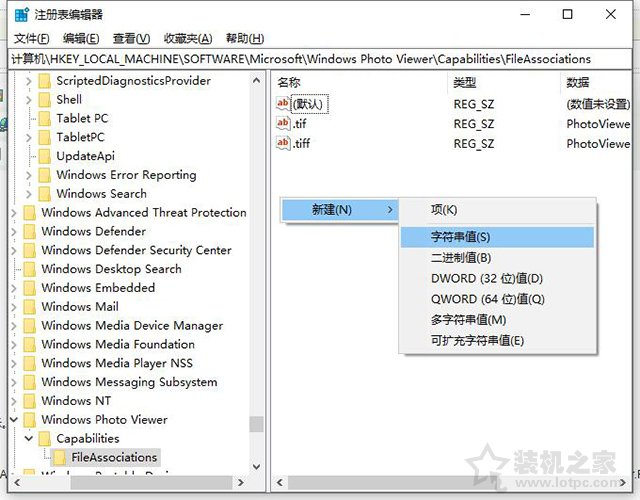640x500 pixels.
Task: Choose 多字符串值(M) in the submenu
Action: point(497,320)
